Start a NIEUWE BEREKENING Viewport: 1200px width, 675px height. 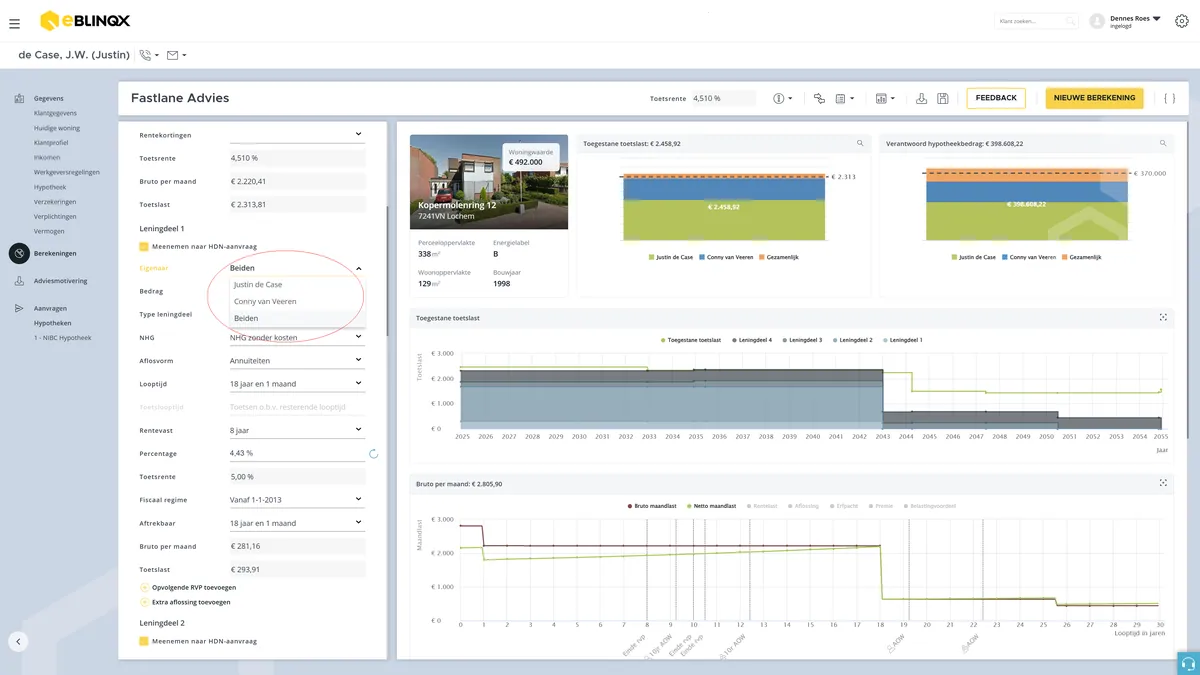(1095, 98)
